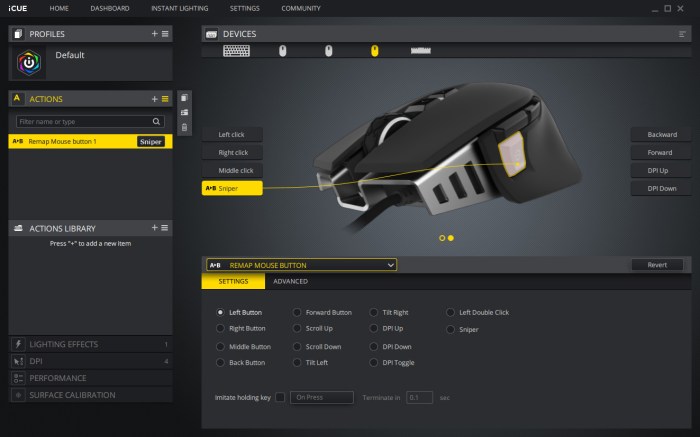
Task: Expand the DPI section
Action: click(91, 361)
